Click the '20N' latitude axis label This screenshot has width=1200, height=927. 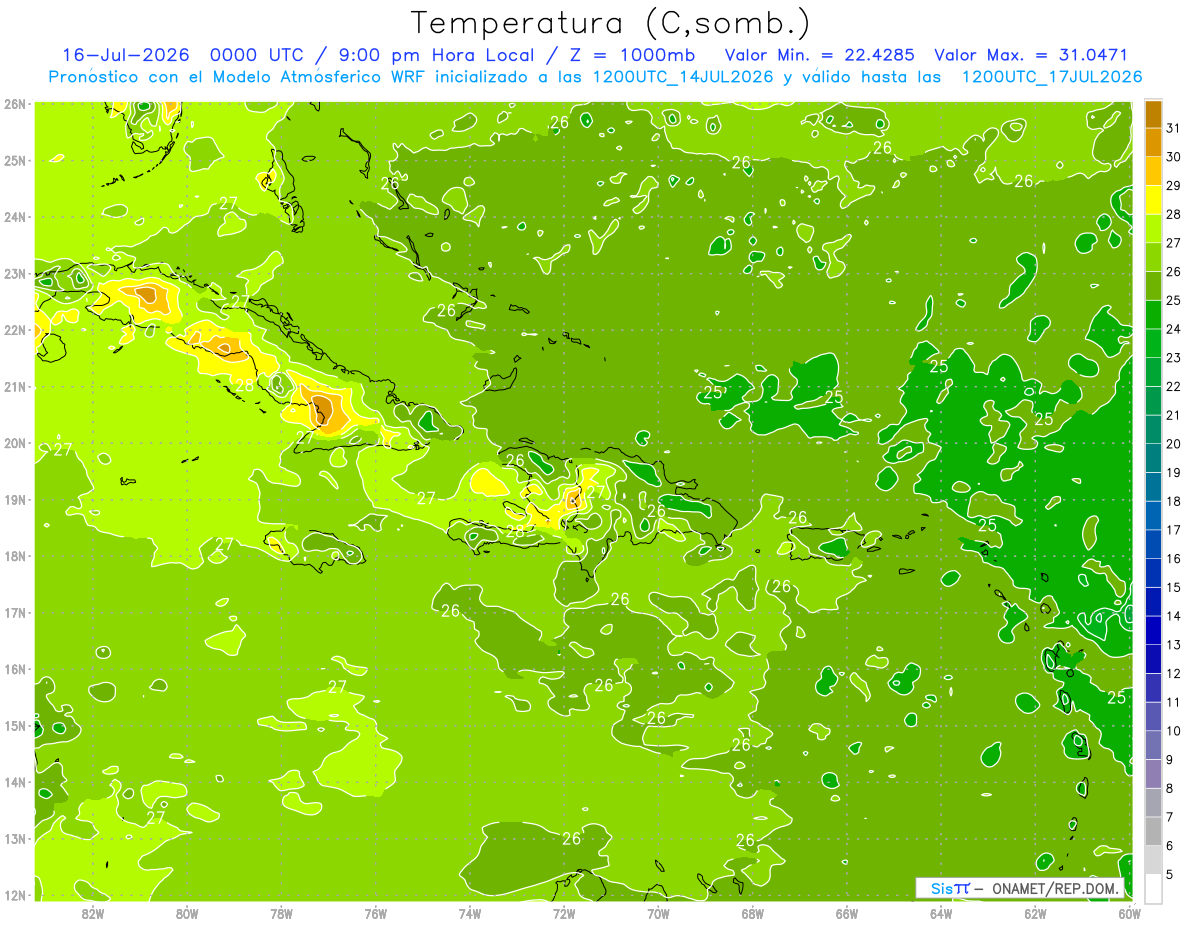click(x=15, y=443)
